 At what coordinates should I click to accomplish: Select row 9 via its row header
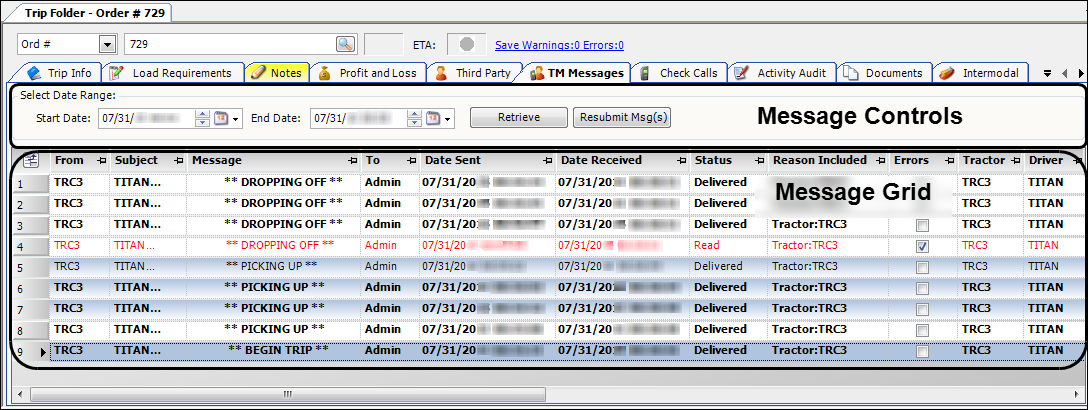(31, 352)
